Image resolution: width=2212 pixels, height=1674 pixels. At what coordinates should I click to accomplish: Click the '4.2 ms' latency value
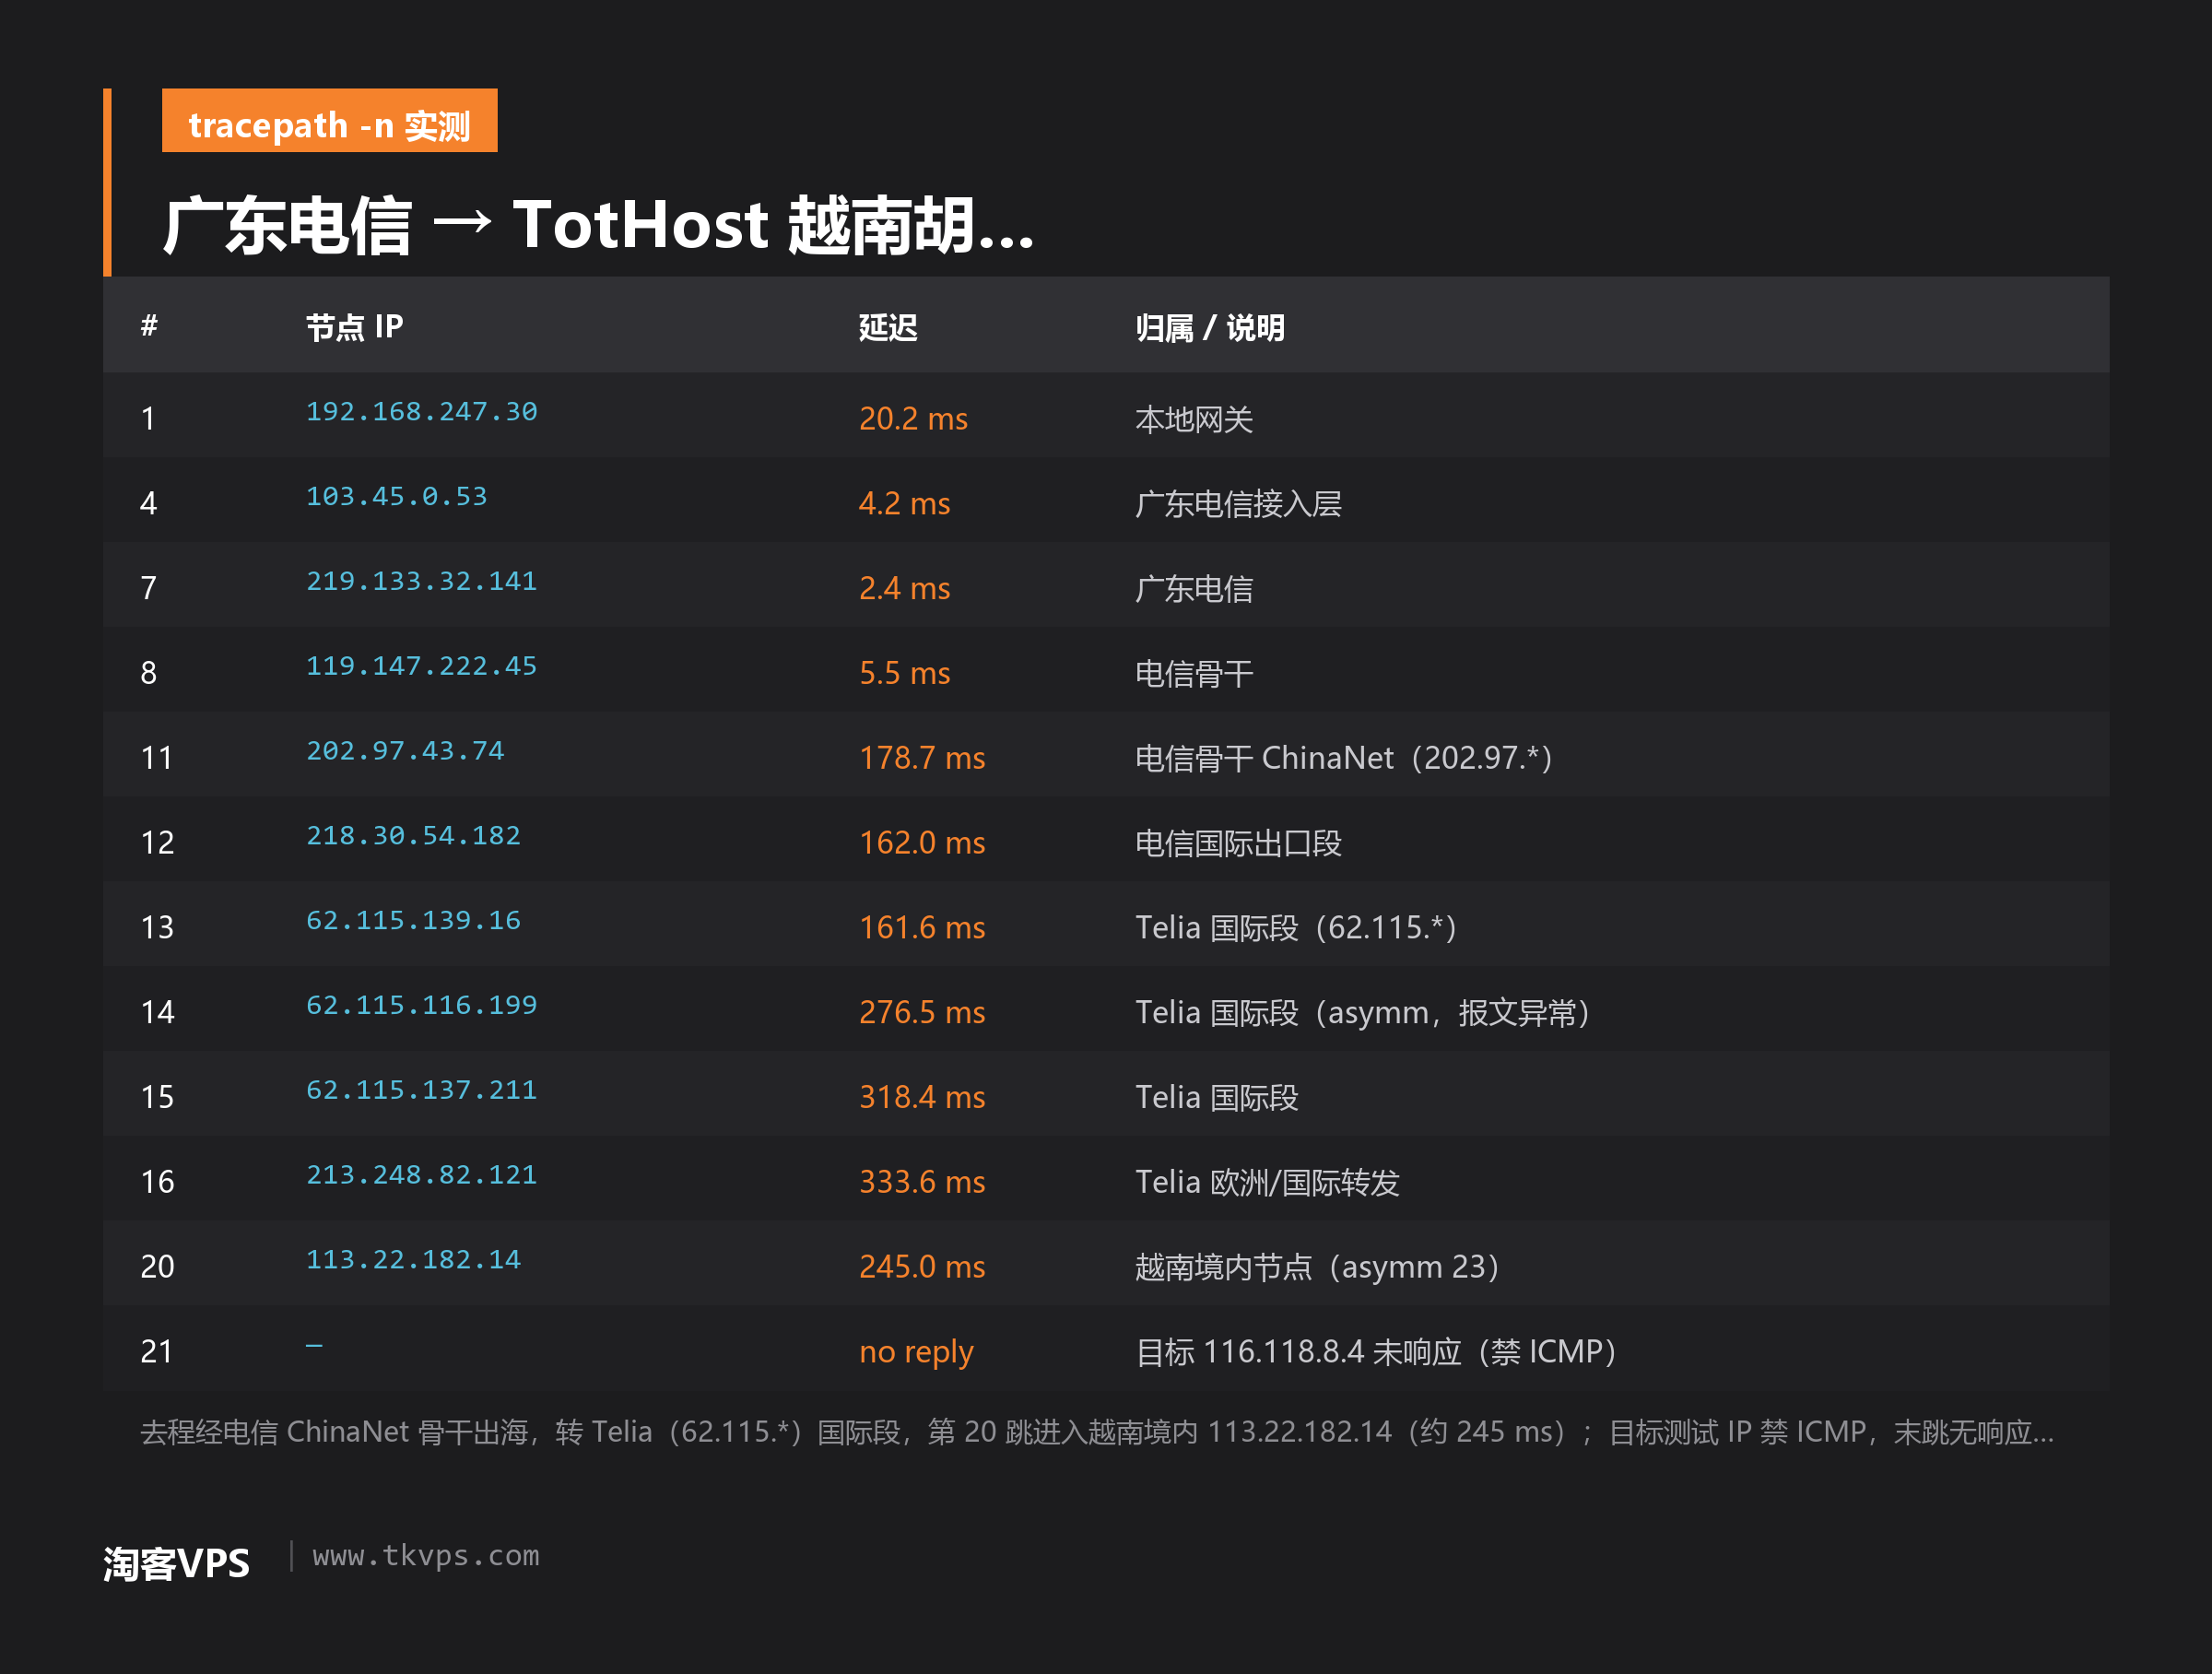(x=904, y=503)
